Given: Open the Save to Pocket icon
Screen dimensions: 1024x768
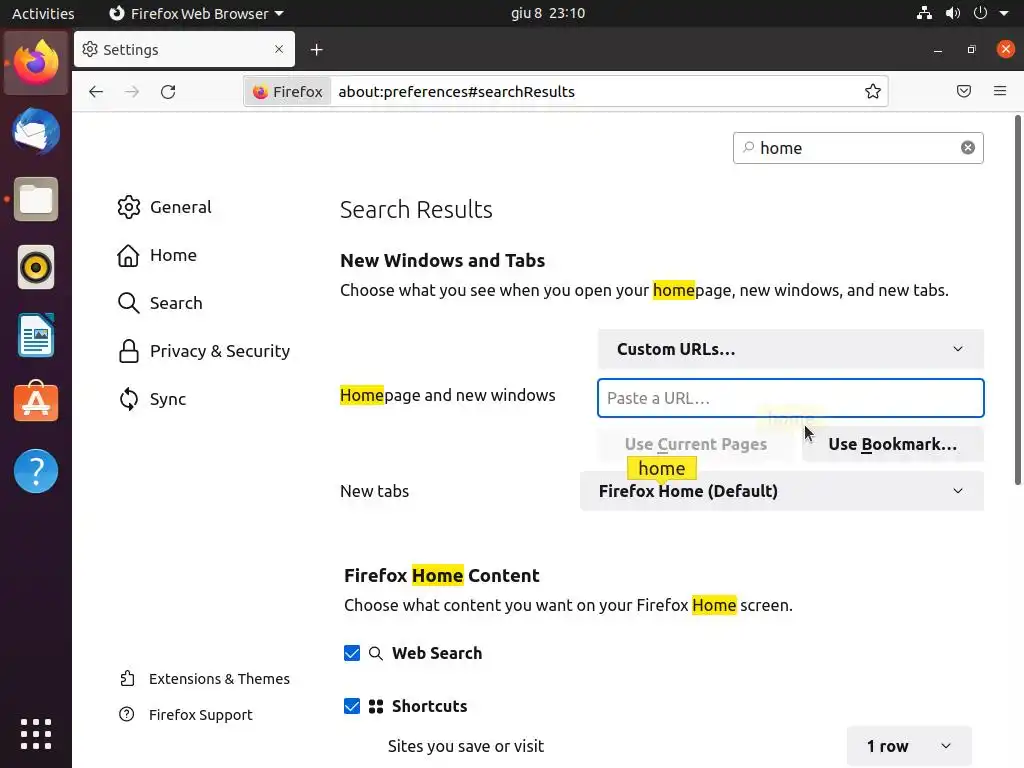Looking at the screenshot, I should pyautogui.click(x=964, y=92).
